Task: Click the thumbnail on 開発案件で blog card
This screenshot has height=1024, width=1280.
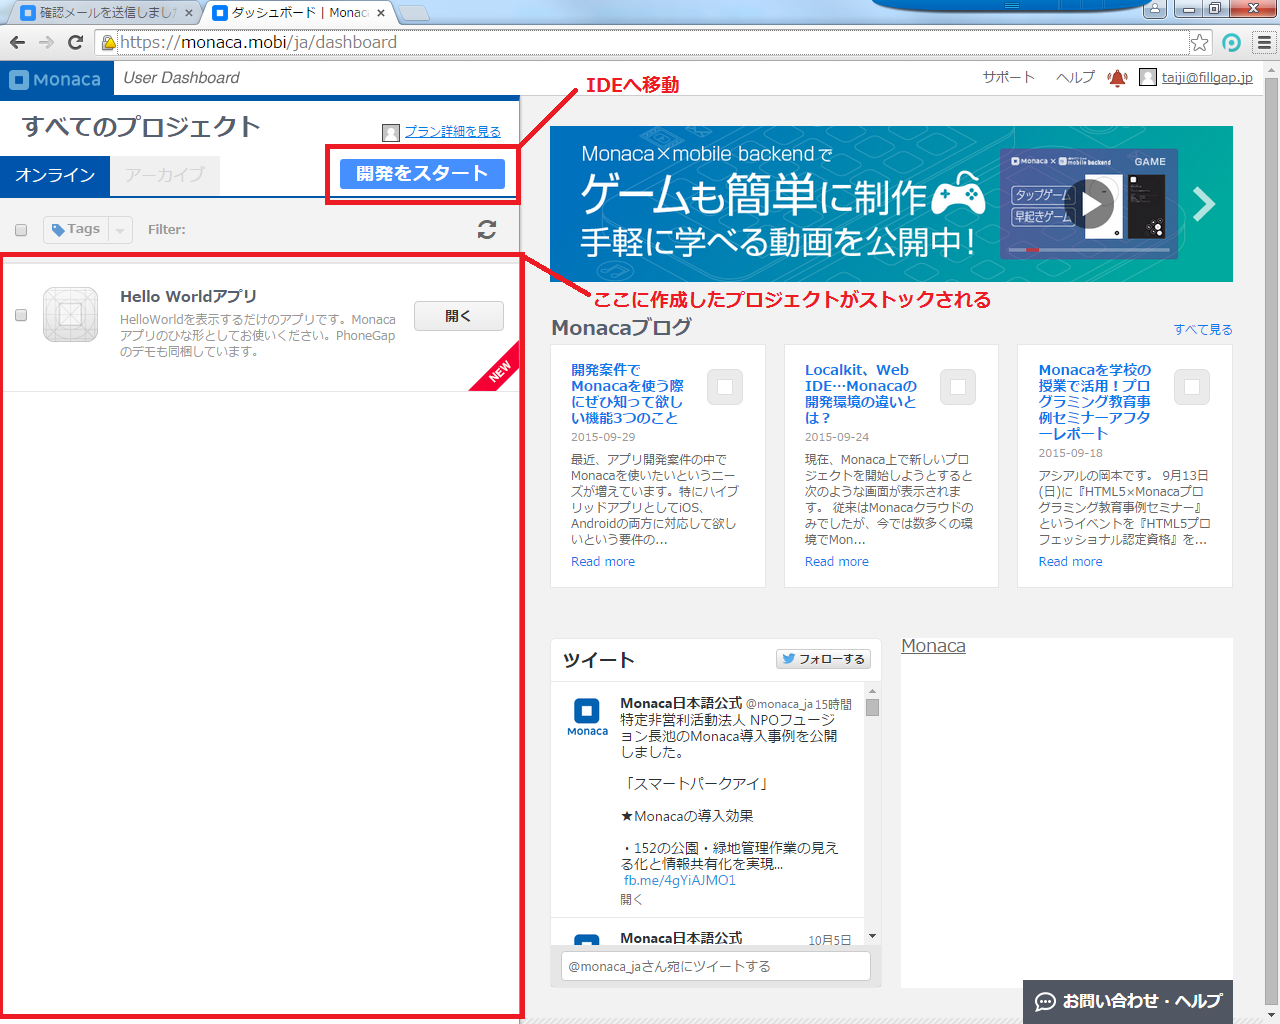Action: click(x=725, y=387)
